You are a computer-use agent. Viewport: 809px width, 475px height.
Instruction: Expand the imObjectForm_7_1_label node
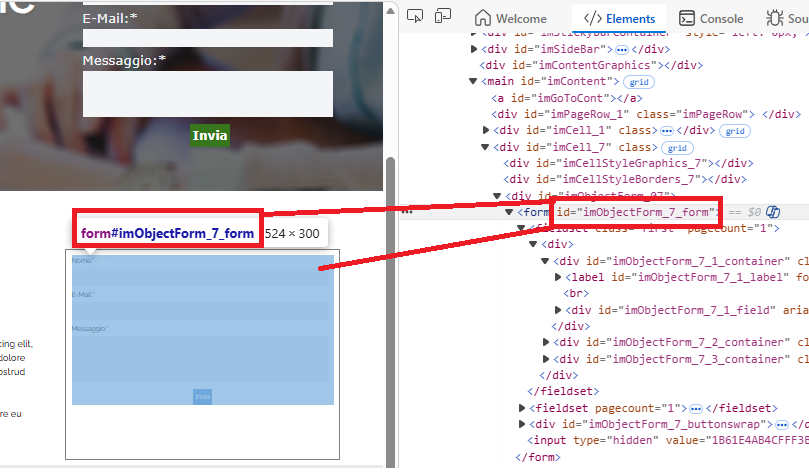click(559, 277)
